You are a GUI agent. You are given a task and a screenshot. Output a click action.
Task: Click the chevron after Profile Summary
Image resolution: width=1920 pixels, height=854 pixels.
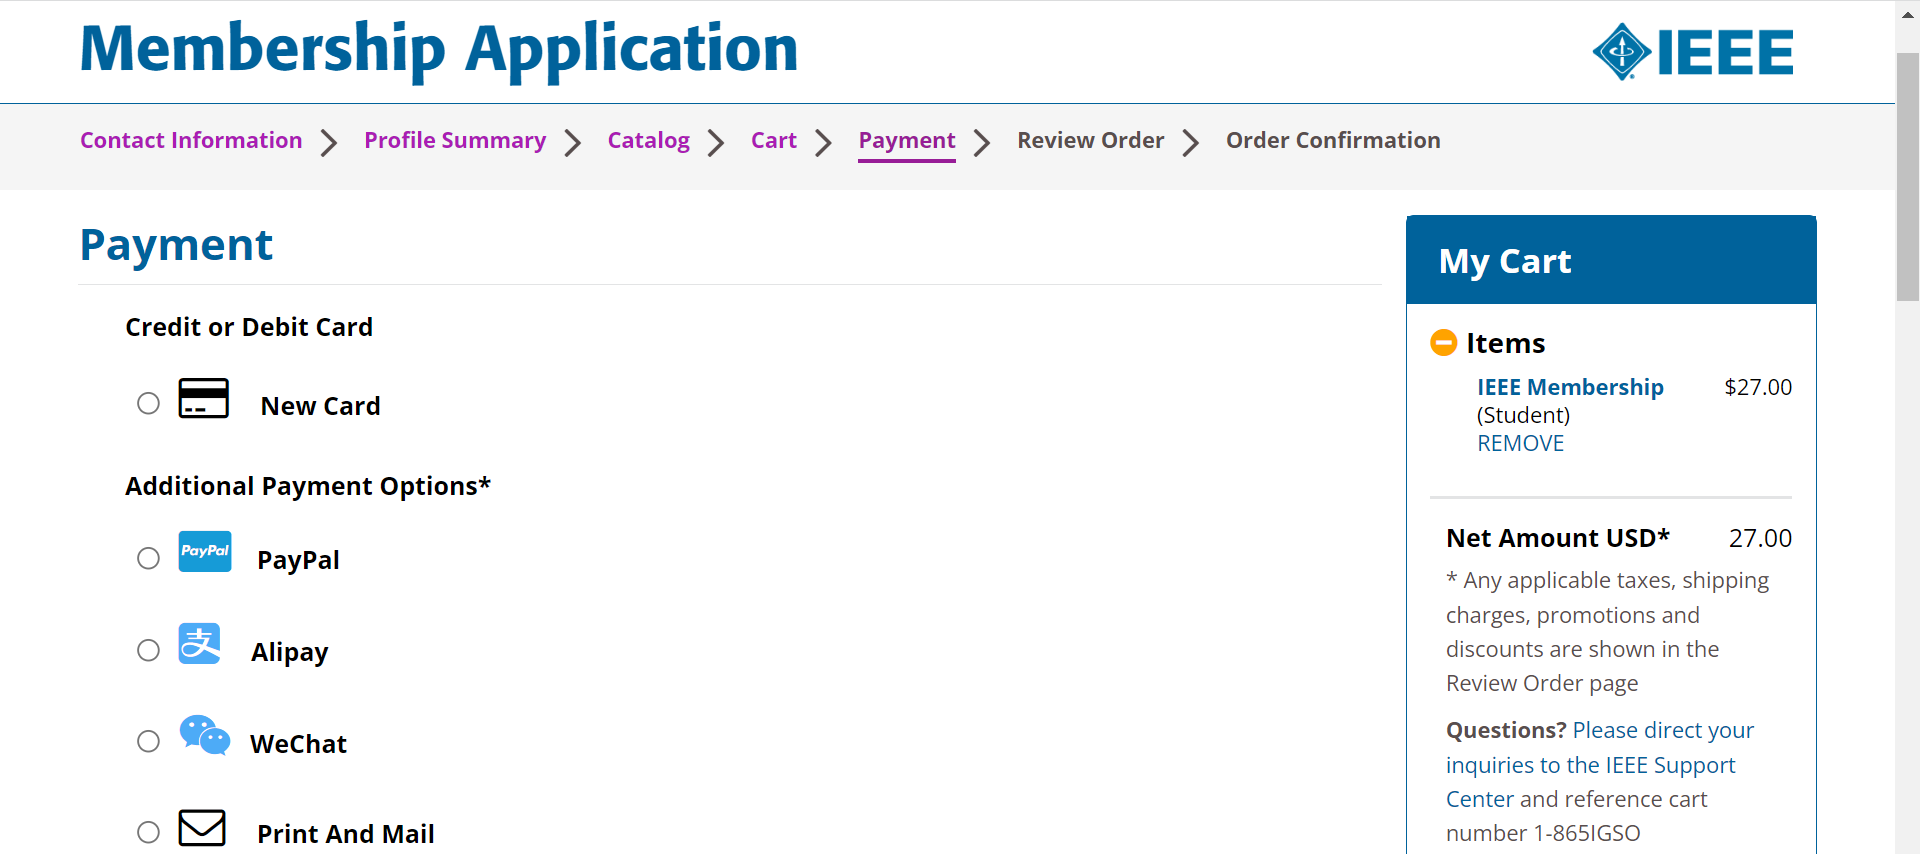pos(573,143)
